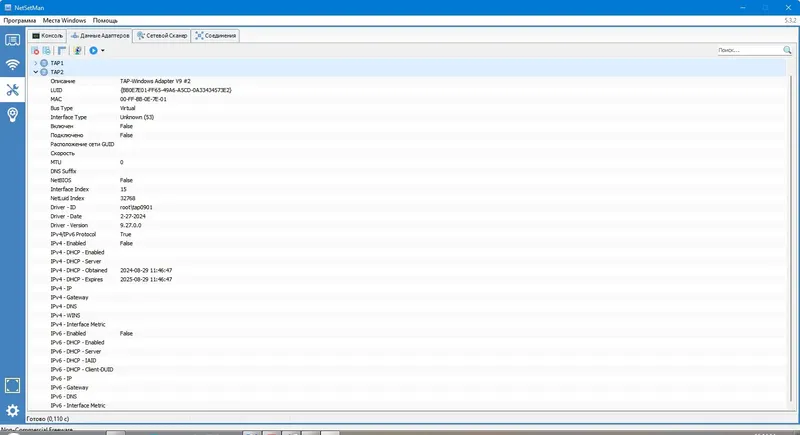This screenshot has height=435, width=800.
Task: Click the Virtual bus type value
Action: point(128,108)
